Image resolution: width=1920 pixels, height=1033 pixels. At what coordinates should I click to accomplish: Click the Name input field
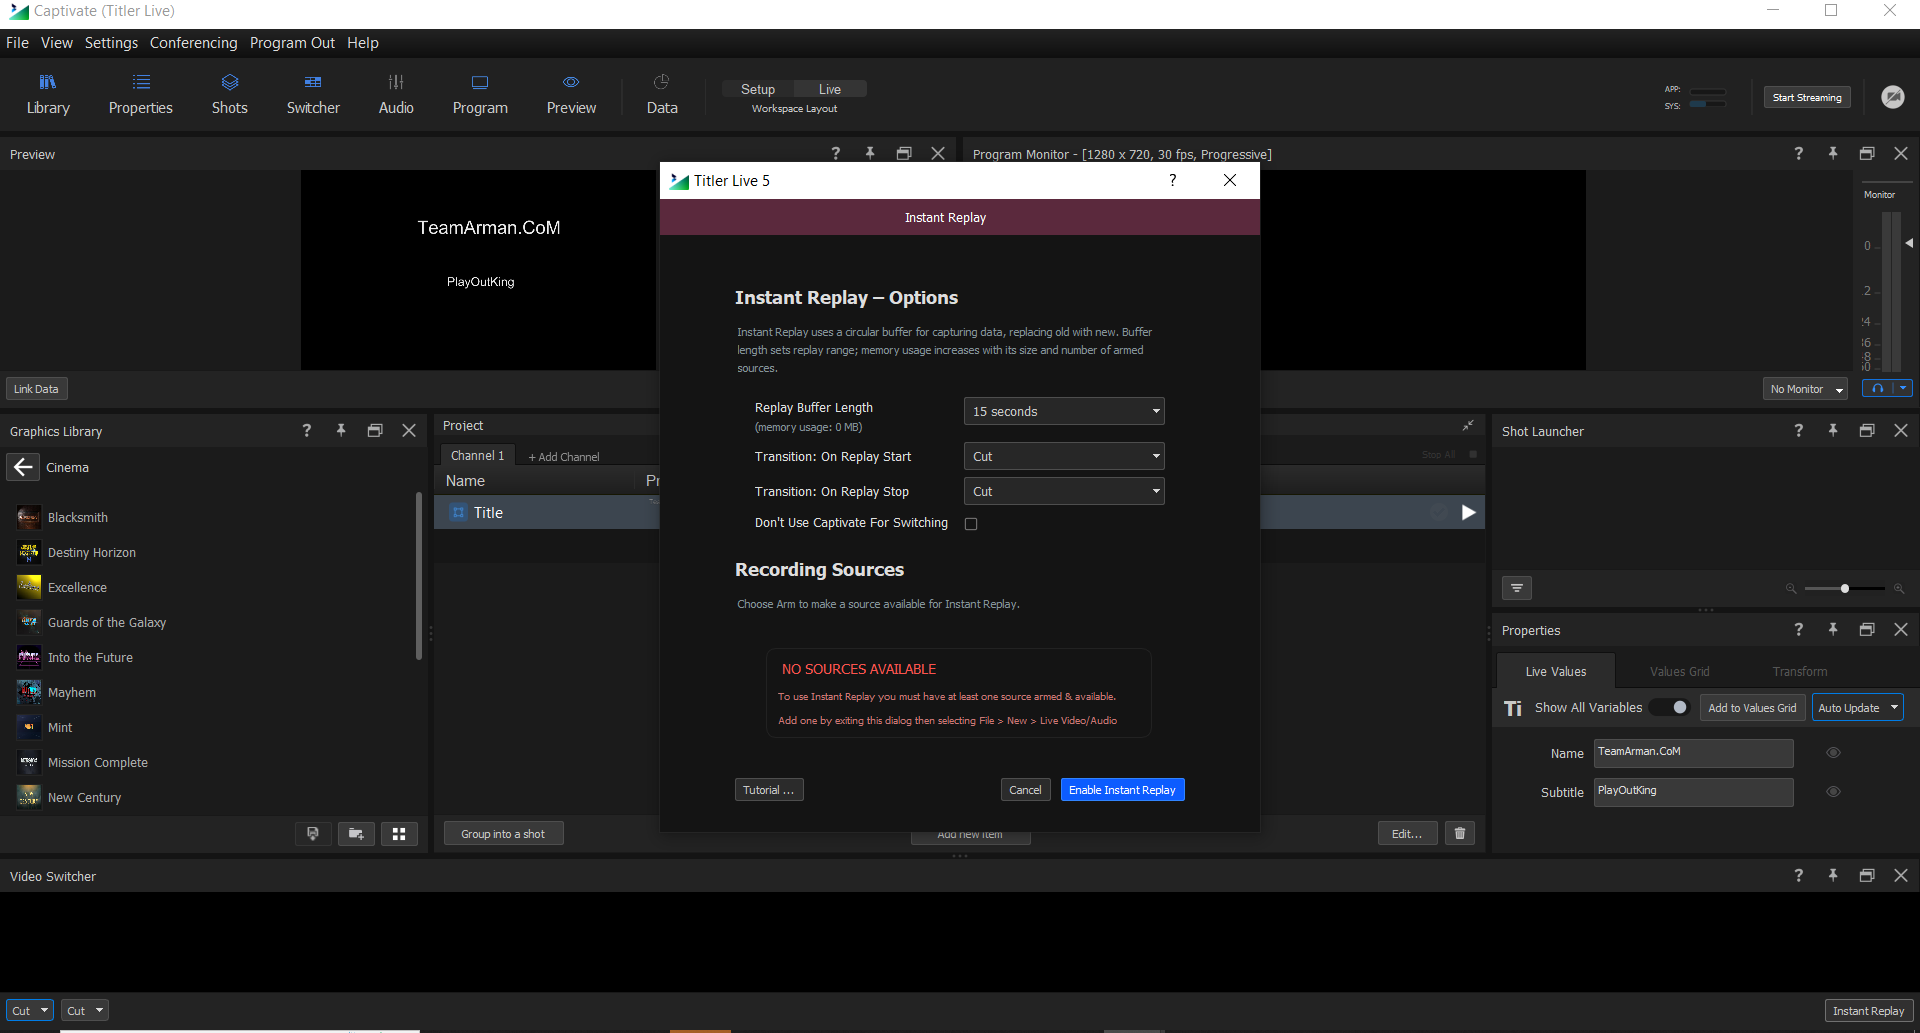coord(1693,753)
